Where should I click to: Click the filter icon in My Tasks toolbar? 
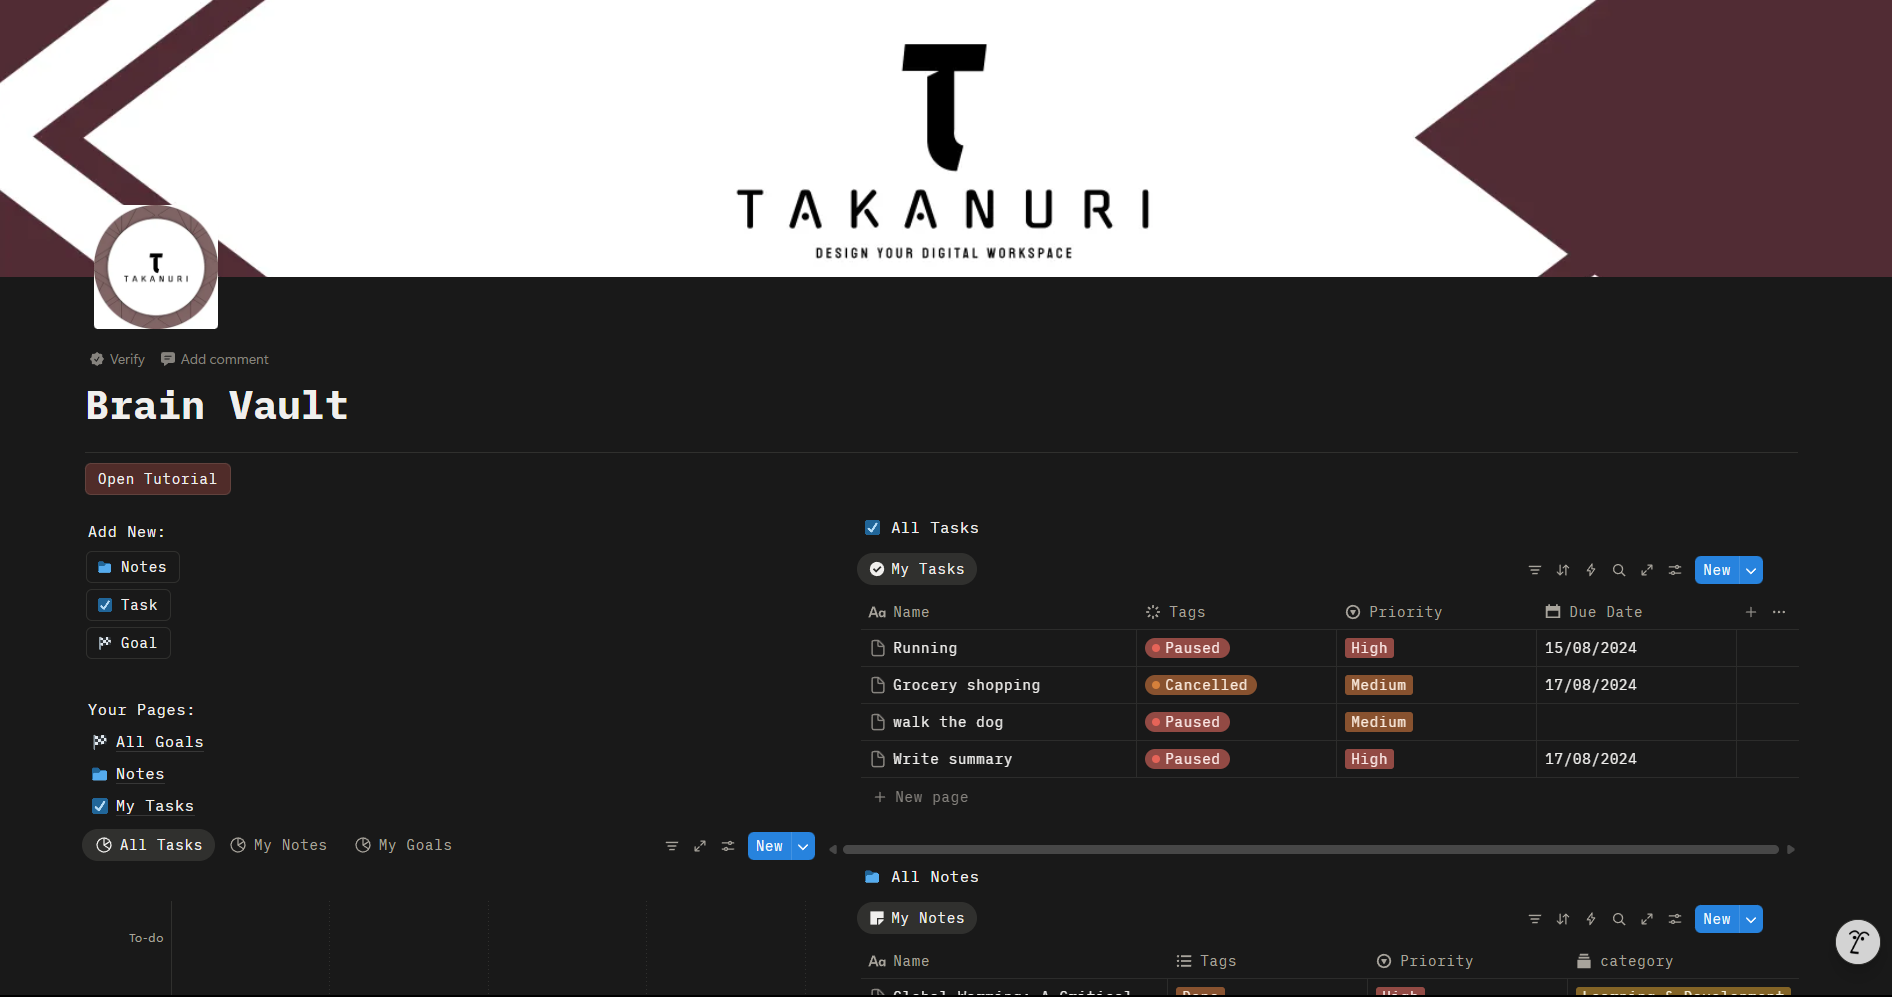pyautogui.click(x=1535, y=570)
